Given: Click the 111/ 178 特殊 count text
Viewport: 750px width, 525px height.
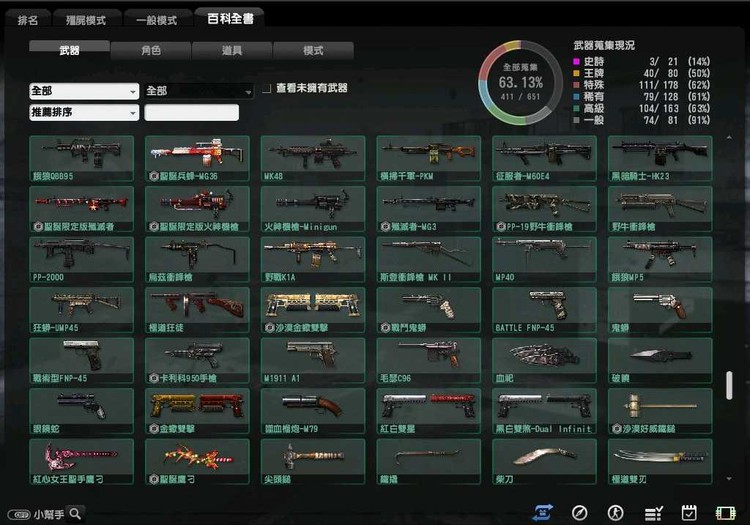Looking at the screenshot, I should point(658,85).
